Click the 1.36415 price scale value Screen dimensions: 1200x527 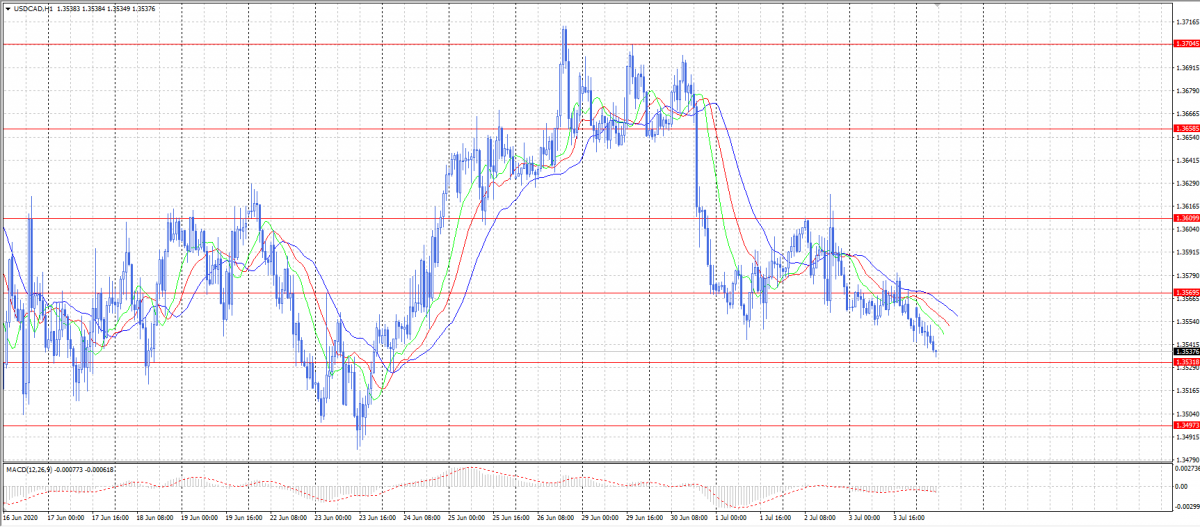click(x=1188, y=160)
